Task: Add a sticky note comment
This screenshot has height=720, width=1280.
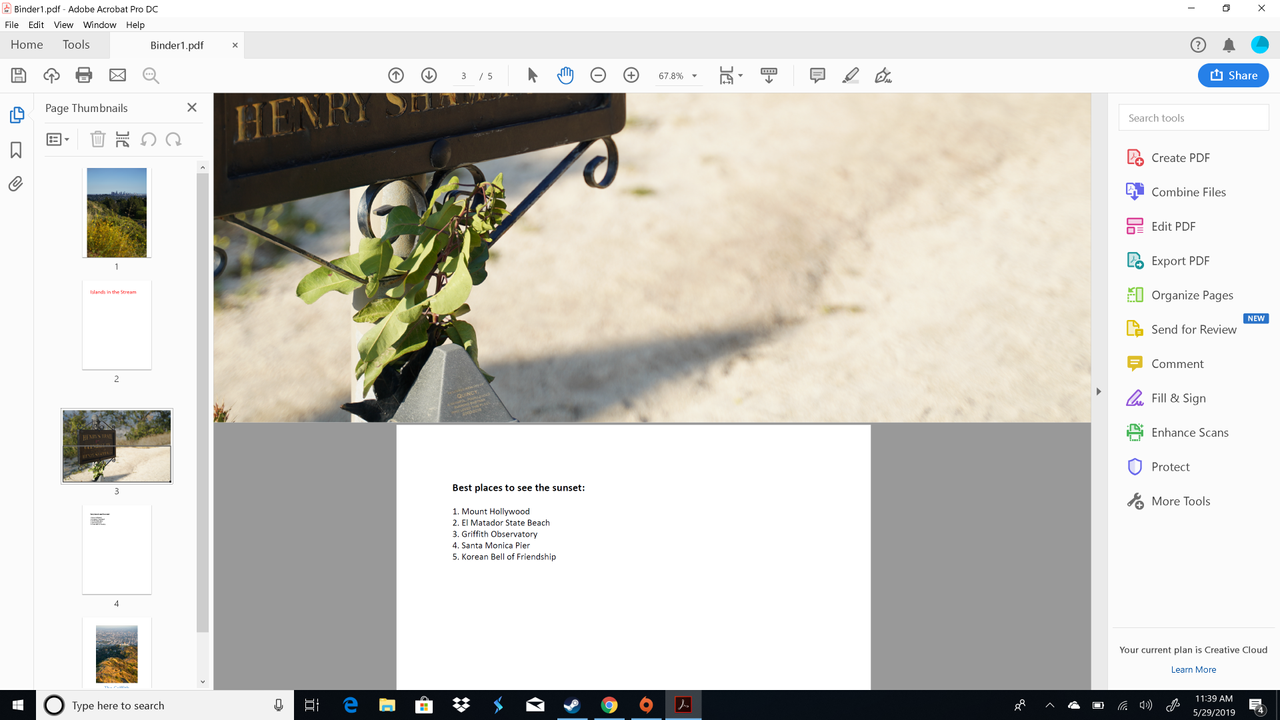Action: pyautogui.click(x=817, y=75)
